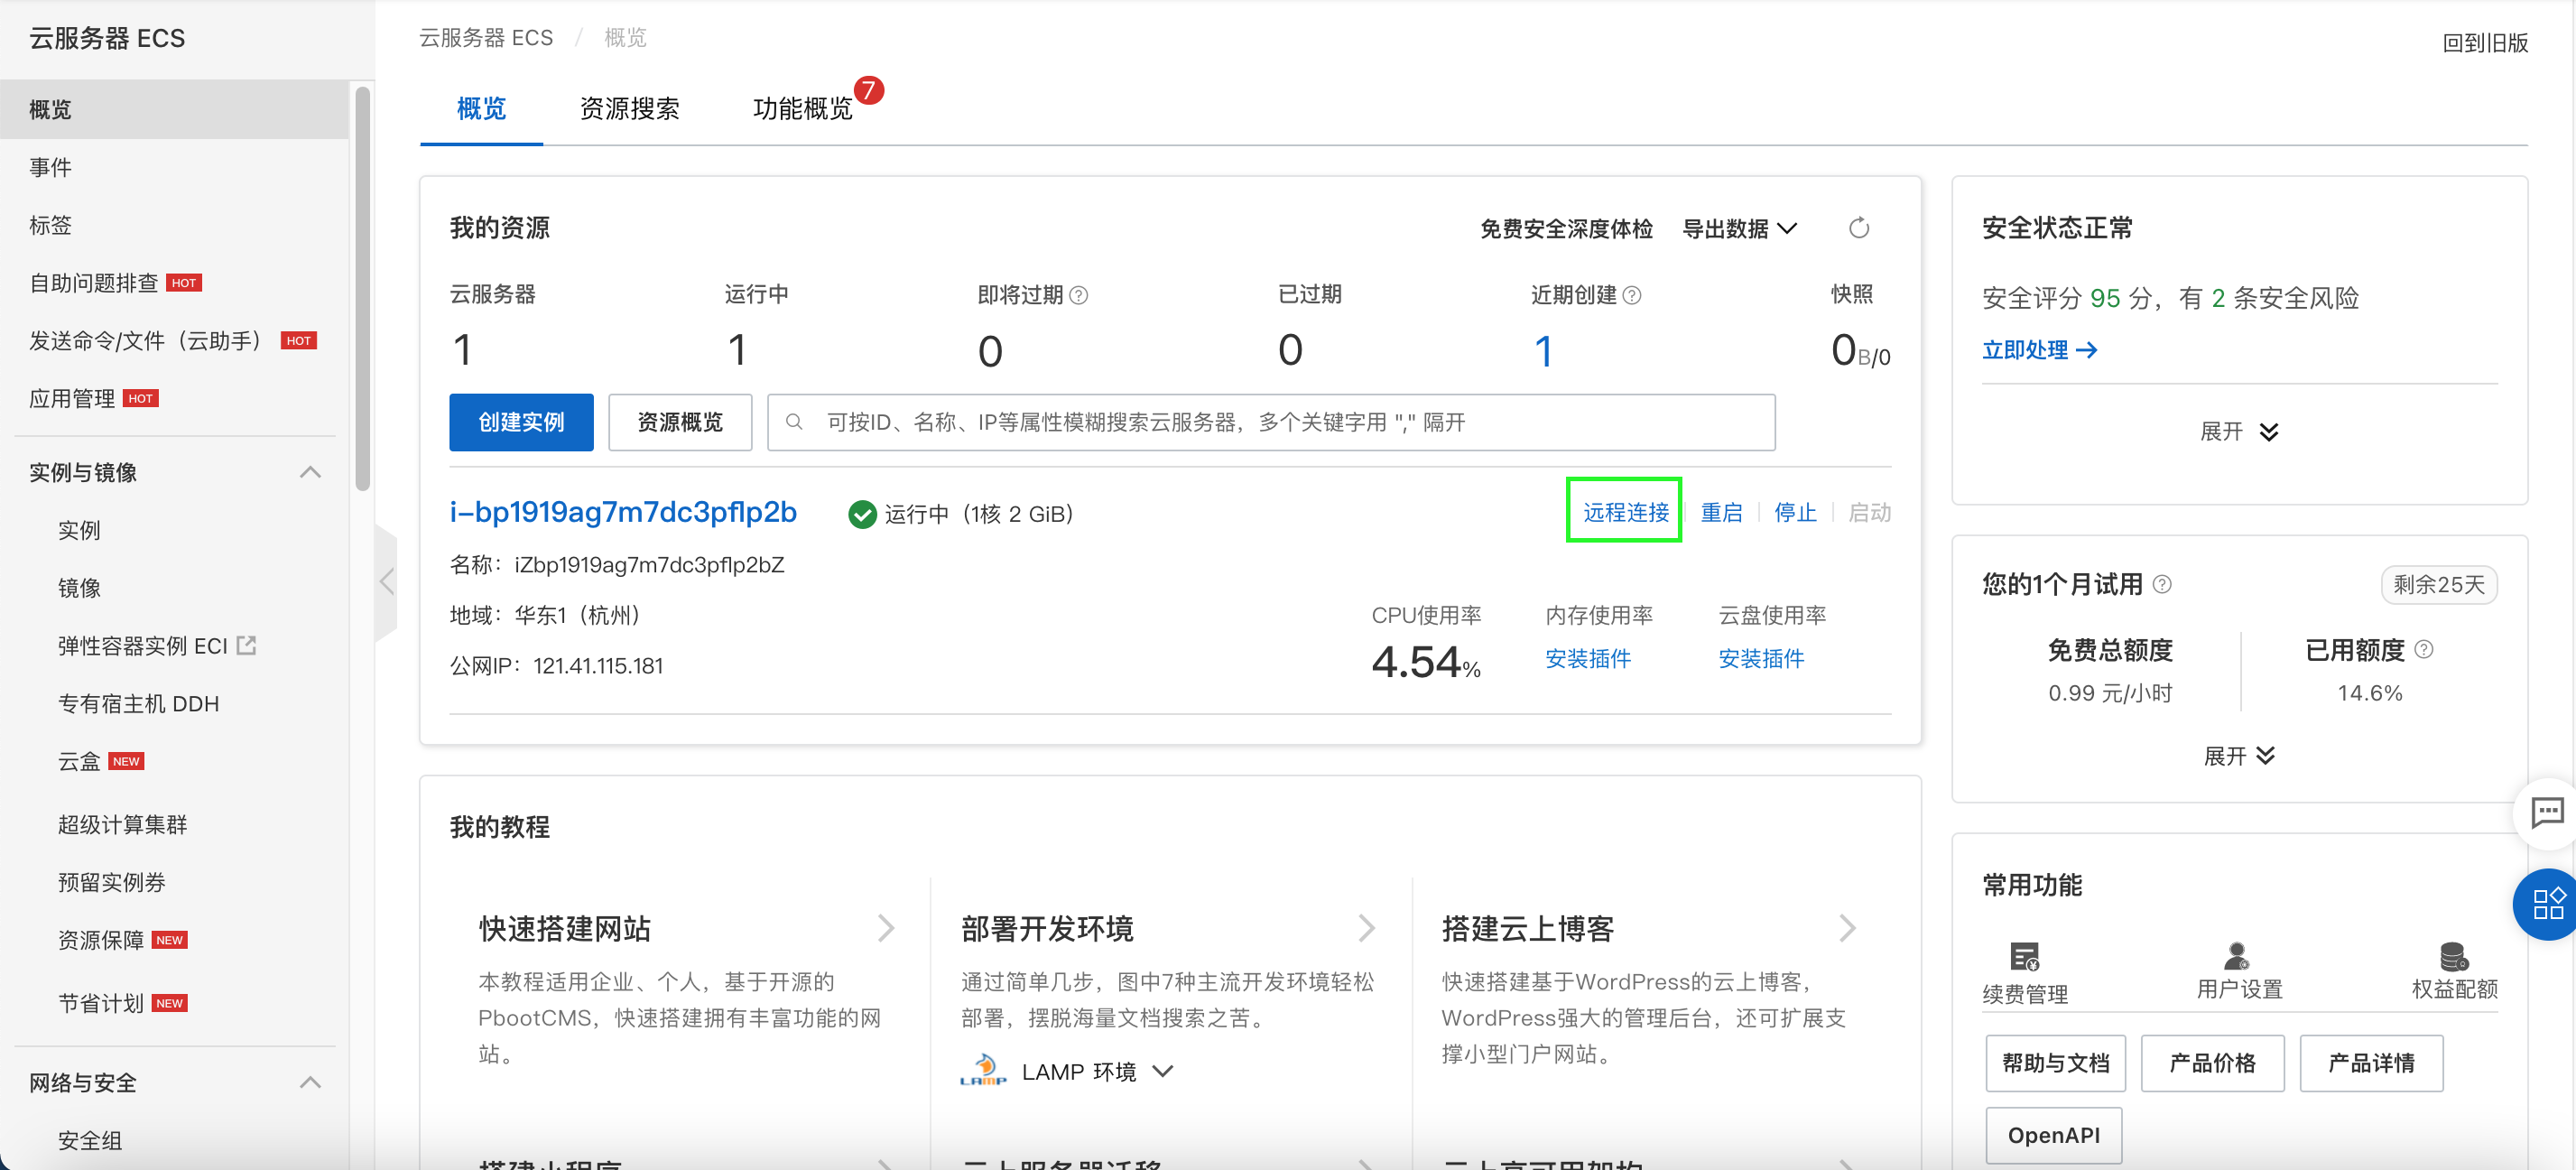This screenshot has height=1170, width=2576.
Task: Click the help icon beside 即将过期
Action: (1078, 295)
